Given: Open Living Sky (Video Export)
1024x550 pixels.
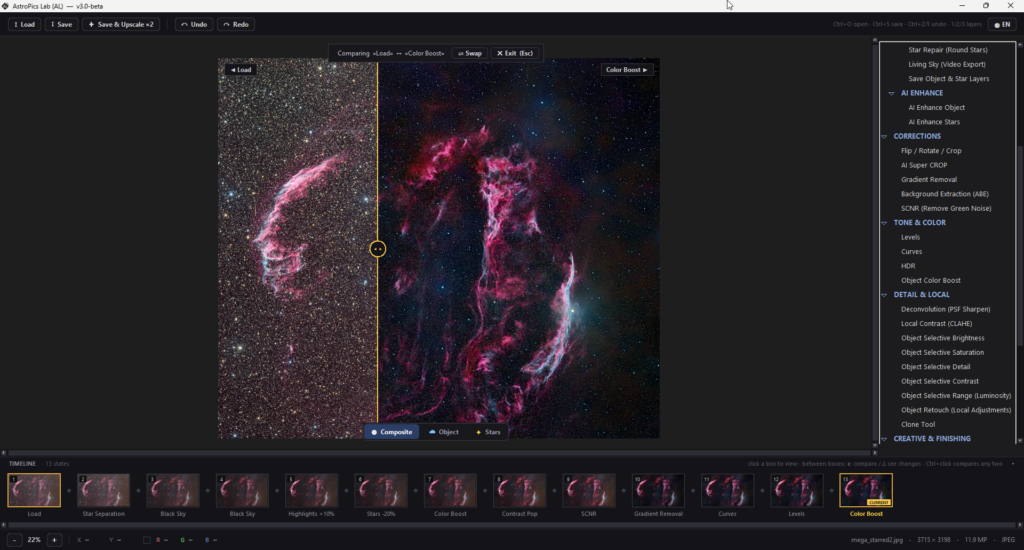Looking at the screenshot, I should click(x=947, y=64).
